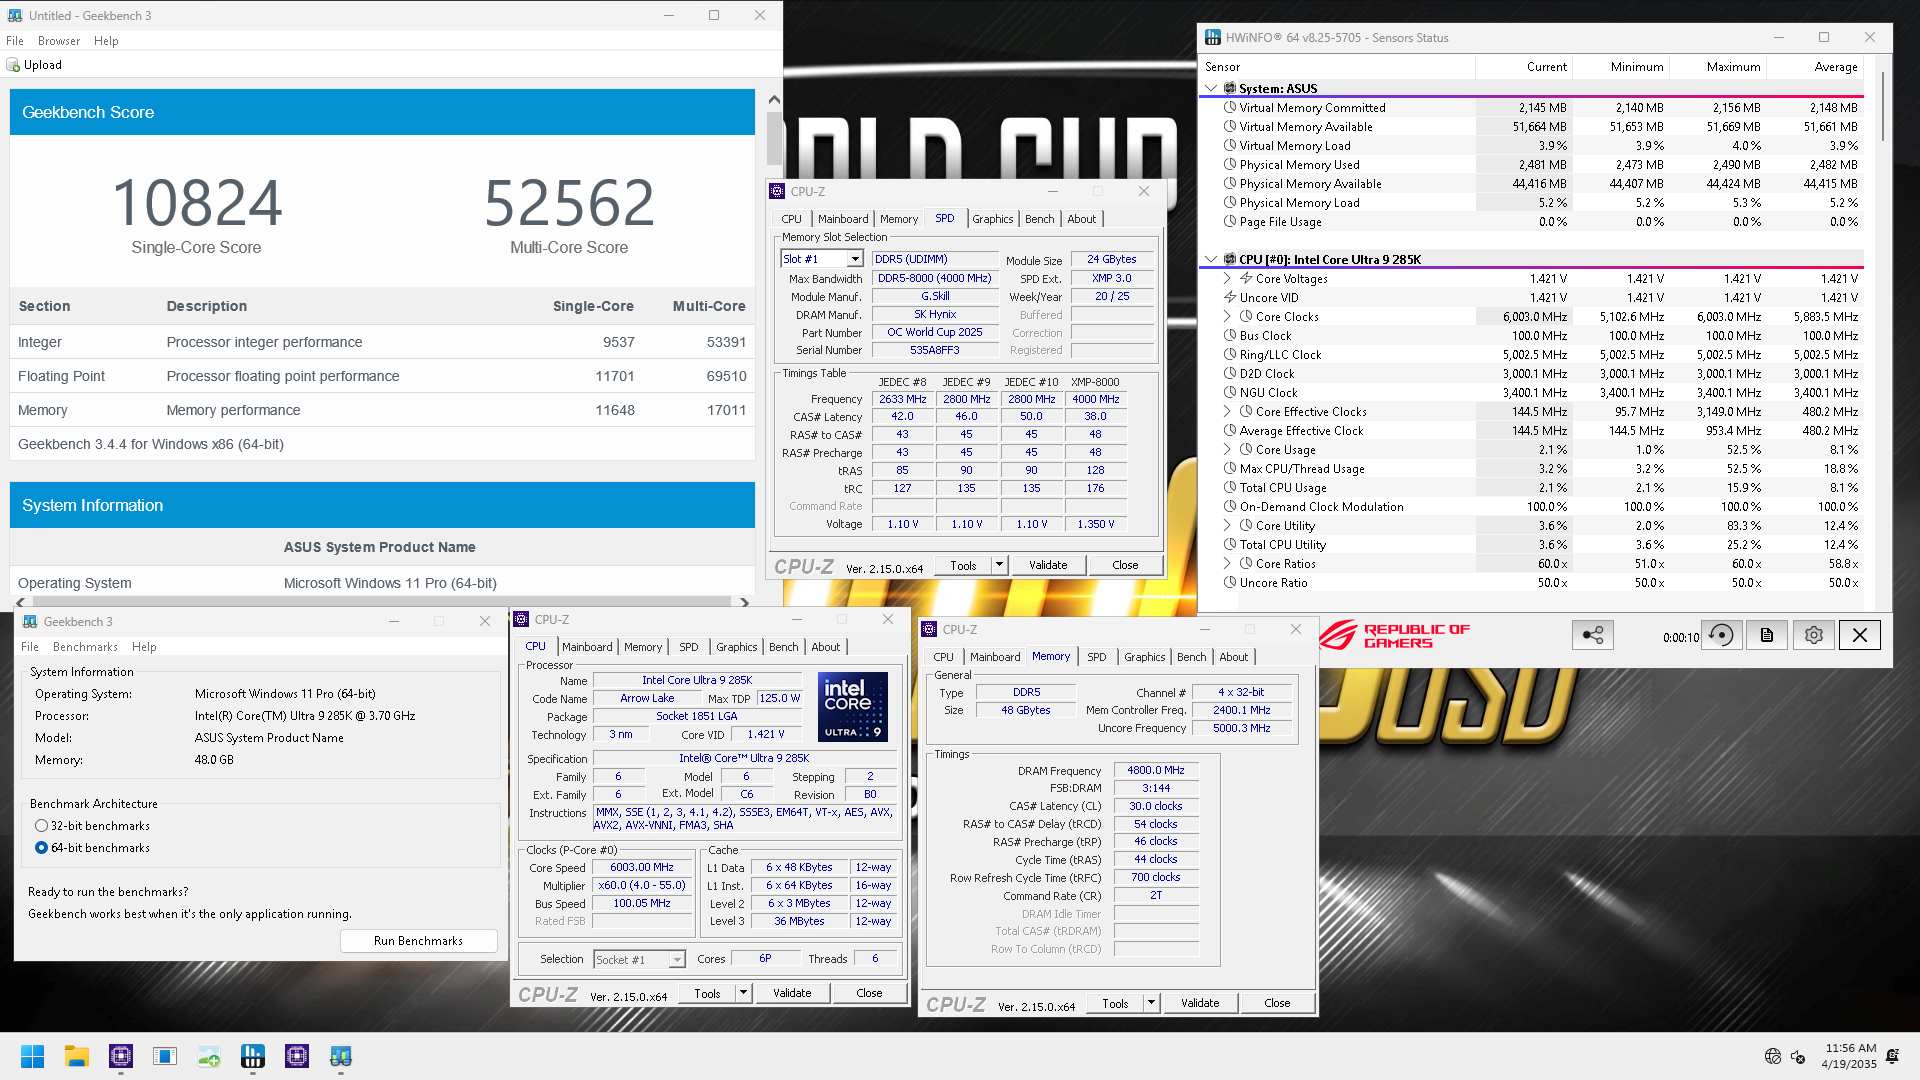Click Close button in CPU-Z CPU window
1920x1080 pixels.
(869, 993)
